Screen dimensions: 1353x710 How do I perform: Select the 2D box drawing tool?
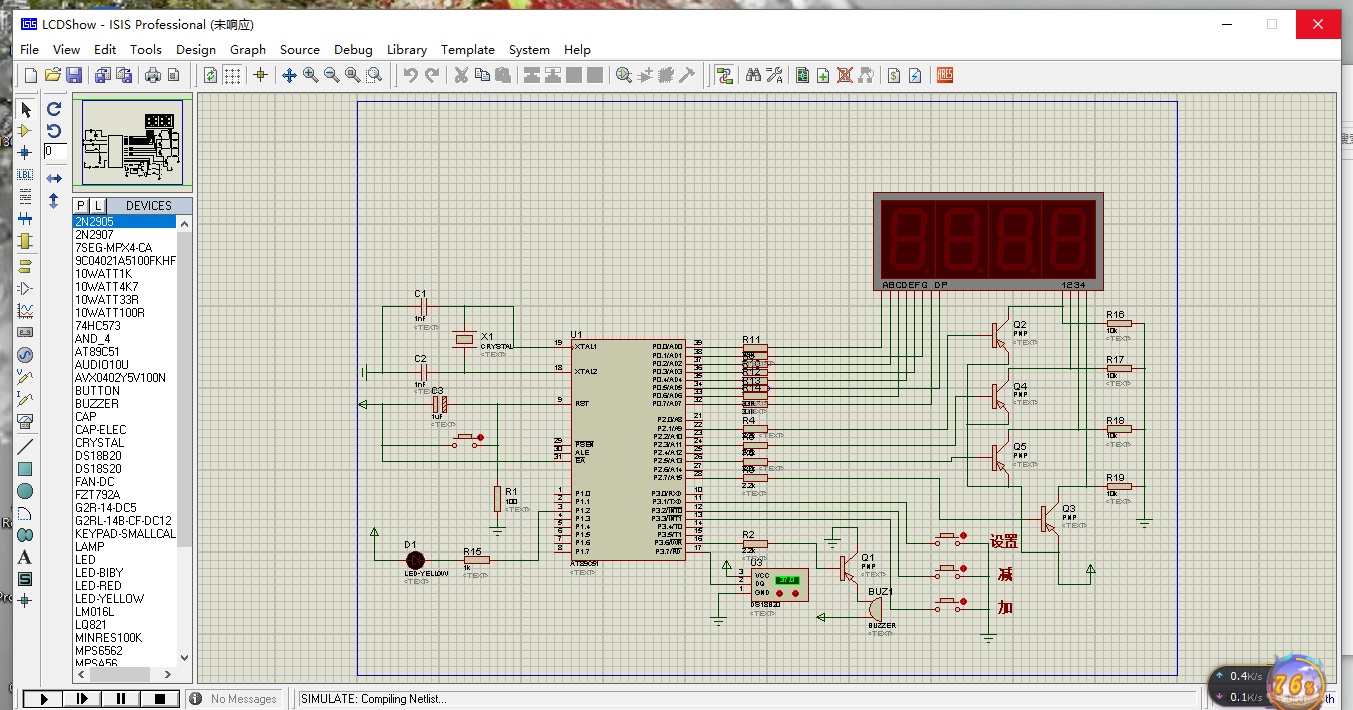click(x=25, y=468)
